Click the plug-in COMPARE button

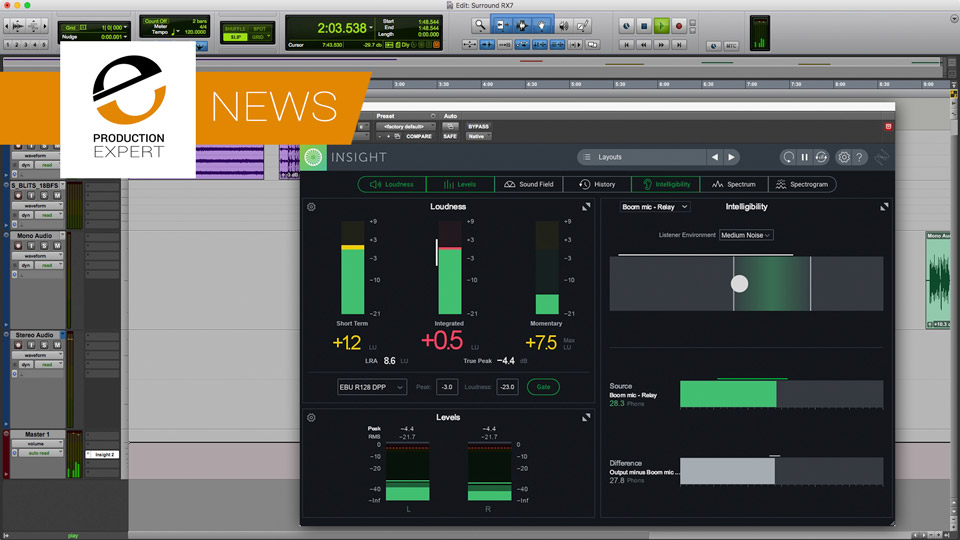pos(419,137)
